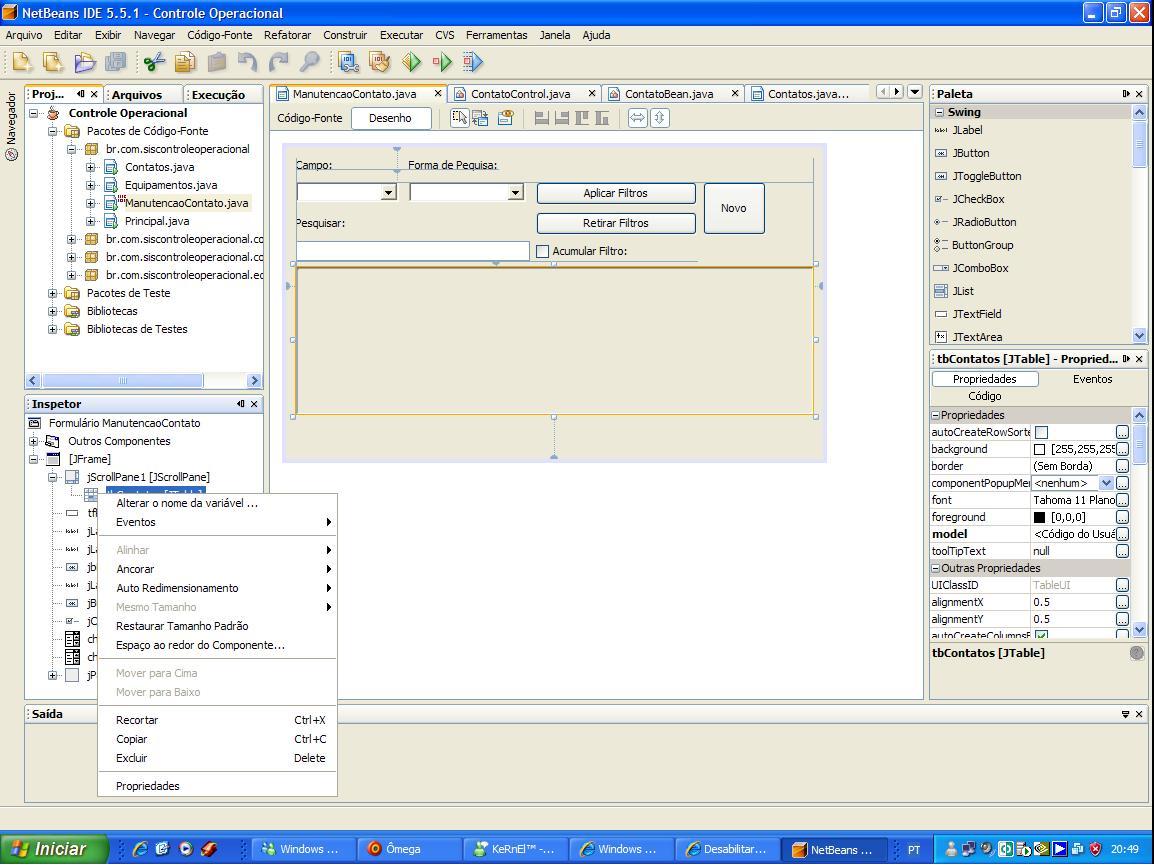Click the background property color swatch

[x=1040, y=449]
